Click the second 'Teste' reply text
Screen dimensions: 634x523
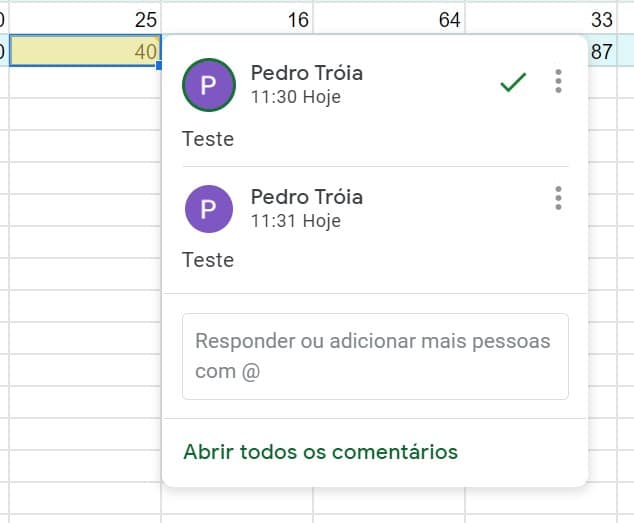click(208, 260)
